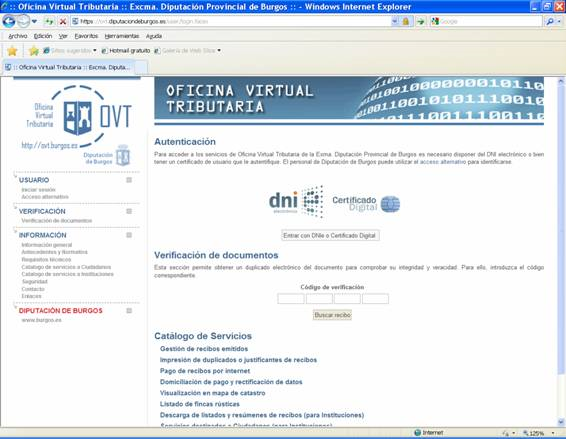The width and height of the screenshot is (566, 439).
Task: Open Domiciliación de pago y rectificación
Action: point(231,382)
